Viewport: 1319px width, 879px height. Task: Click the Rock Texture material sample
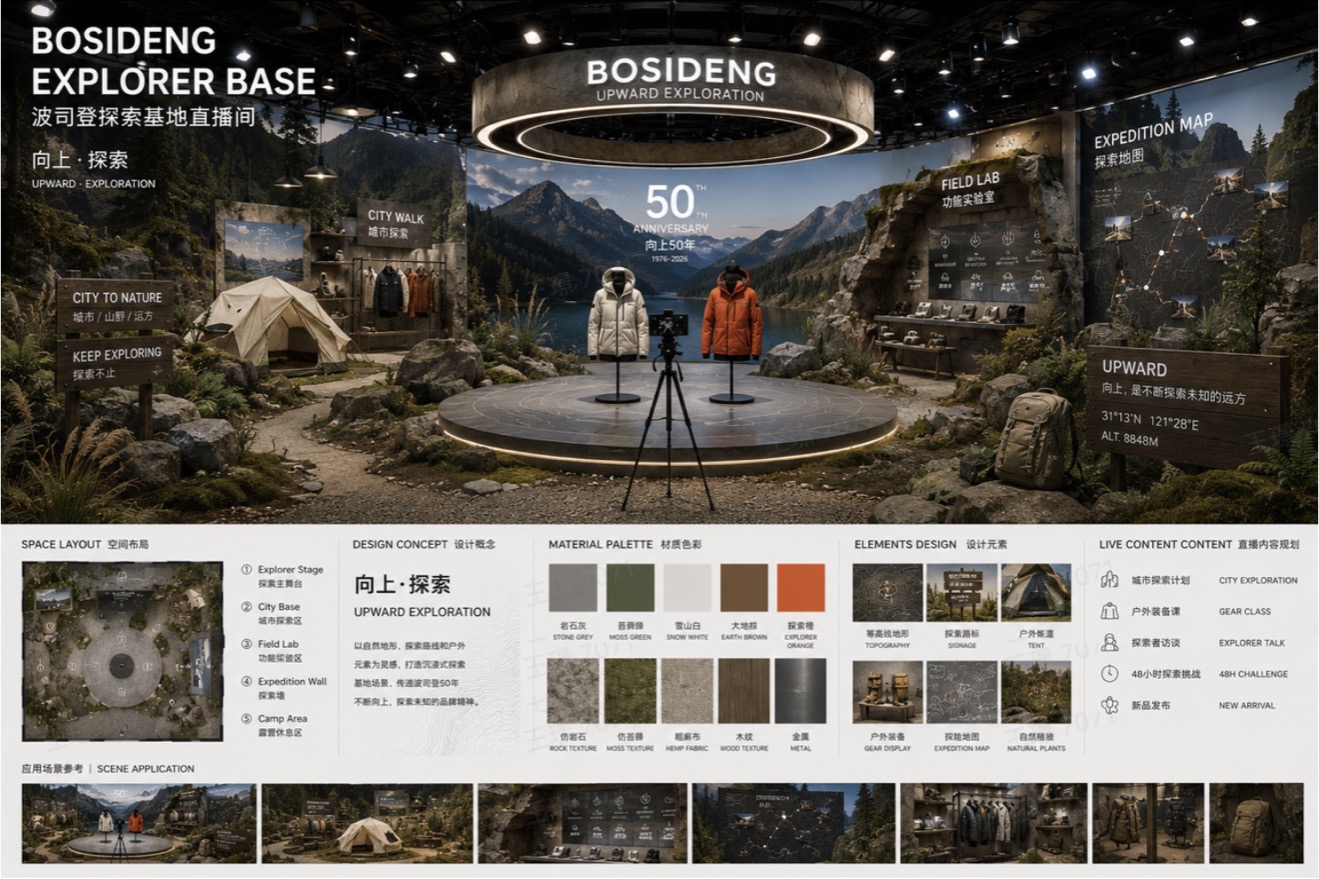pyautogui.click(x=573, y=691)
